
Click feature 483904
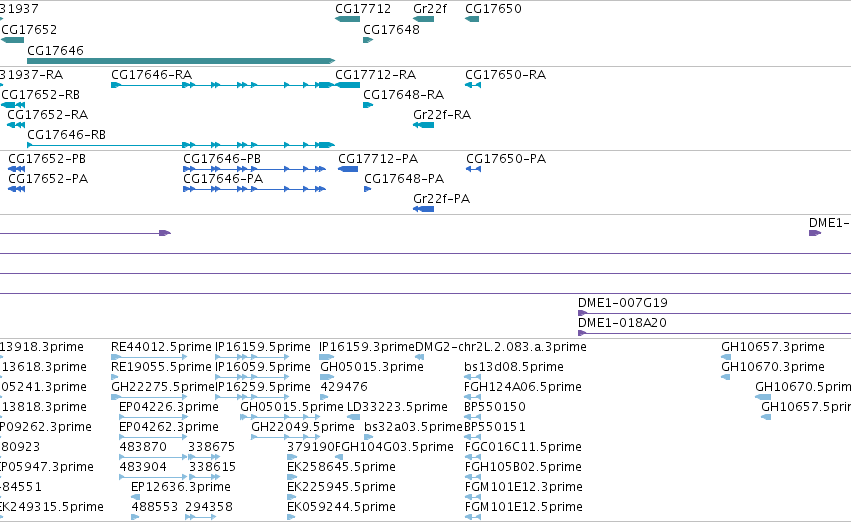(153, 478)
